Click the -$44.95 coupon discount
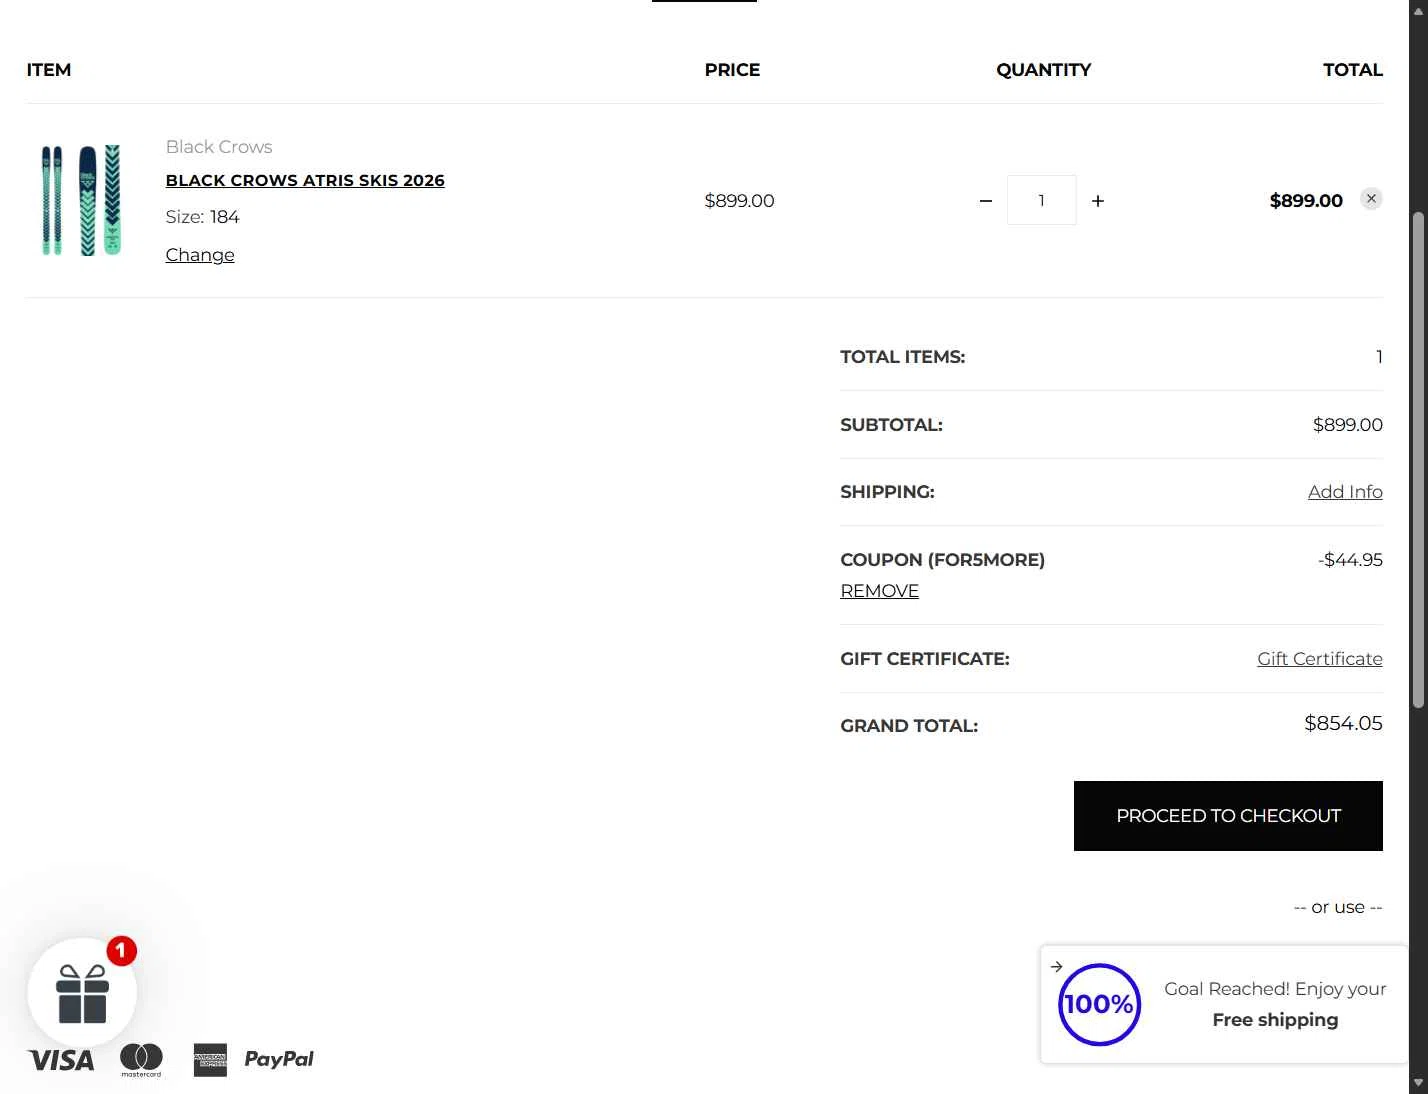Viewport: 1428px width, 1094px height. coord(1350,560)
